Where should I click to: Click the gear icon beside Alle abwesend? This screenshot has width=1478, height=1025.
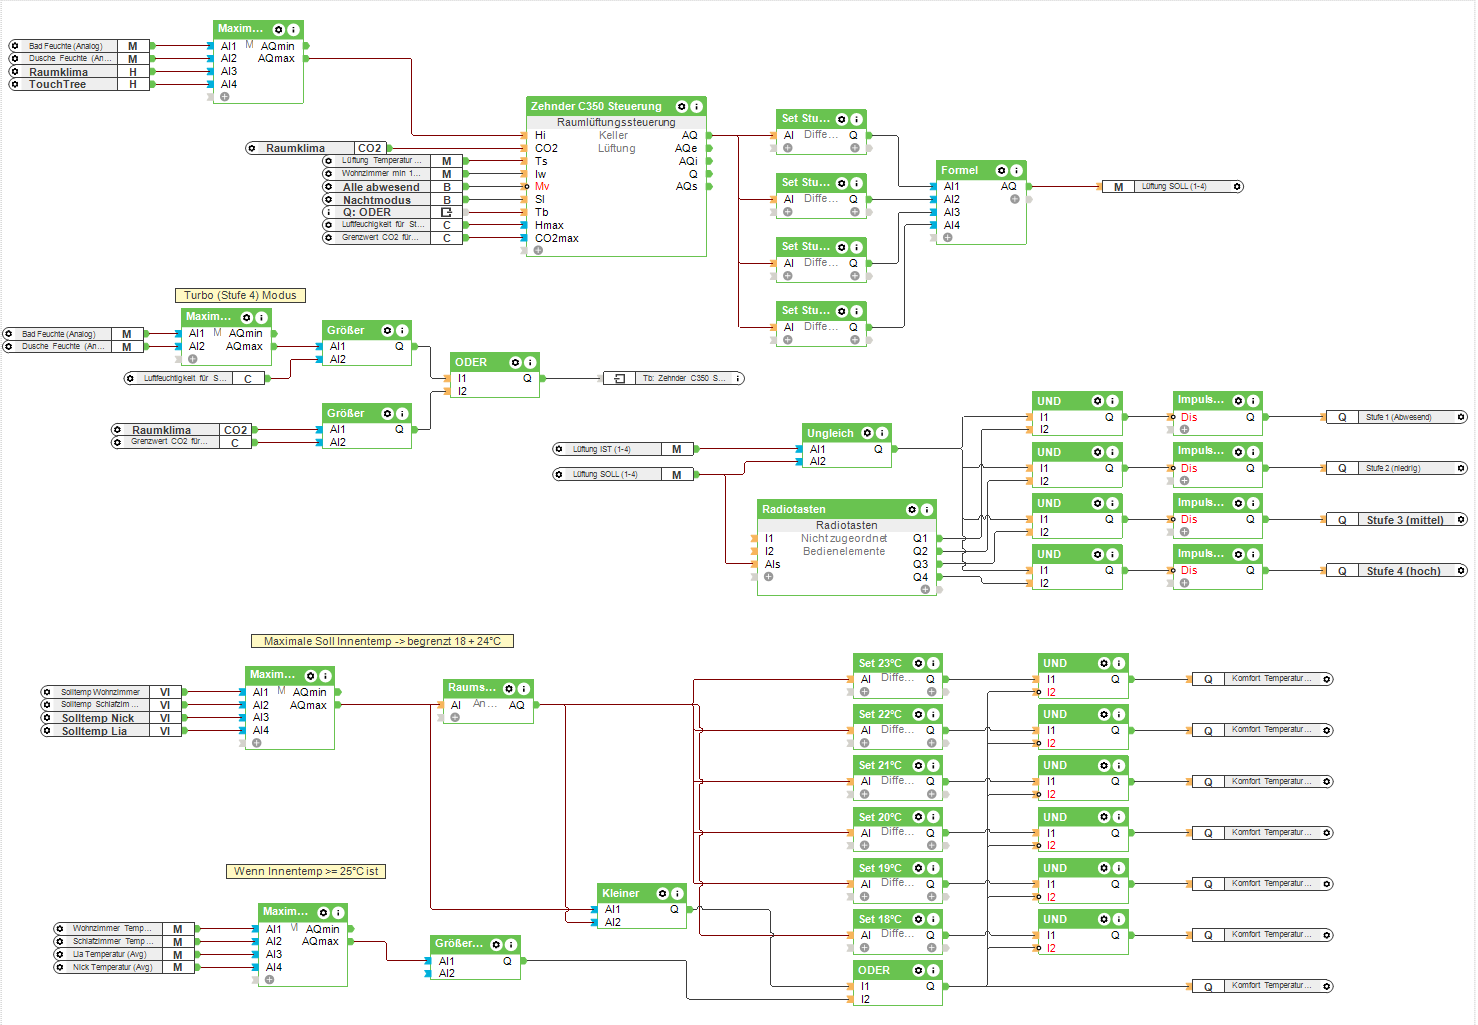[x=328, y=187]
